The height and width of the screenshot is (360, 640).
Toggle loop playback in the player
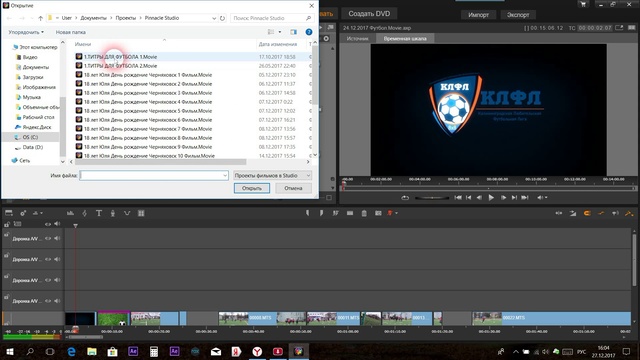(x=405, y=198)
